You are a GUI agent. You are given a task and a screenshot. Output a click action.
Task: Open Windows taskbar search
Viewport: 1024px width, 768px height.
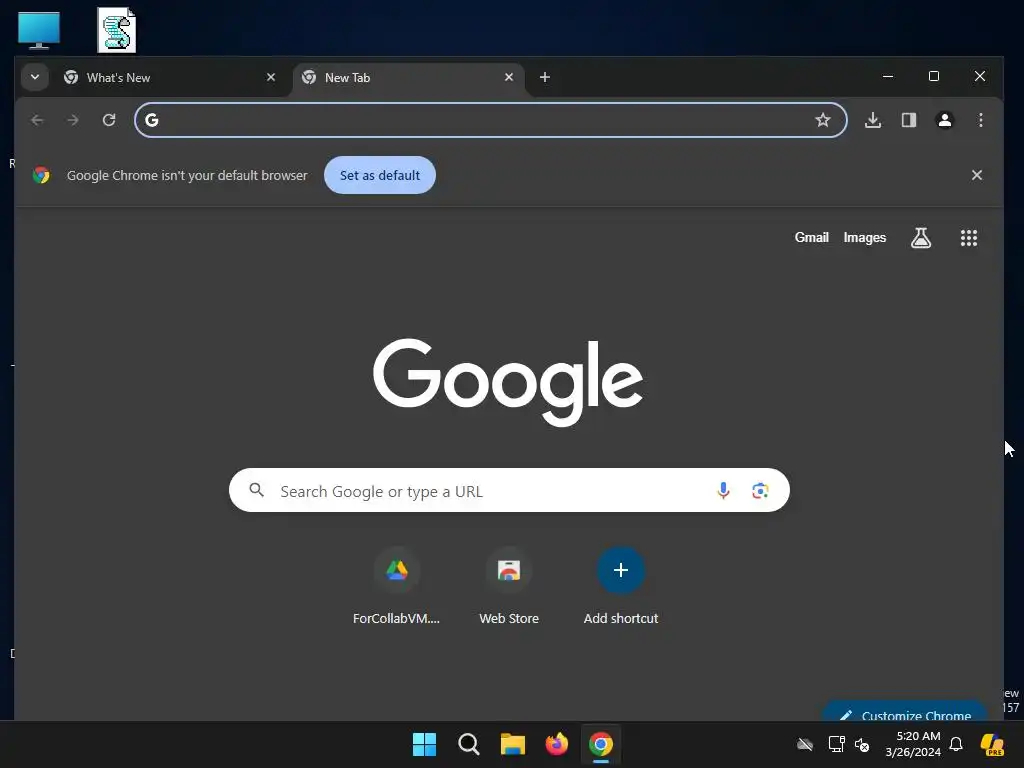click(x=469, y=744)
